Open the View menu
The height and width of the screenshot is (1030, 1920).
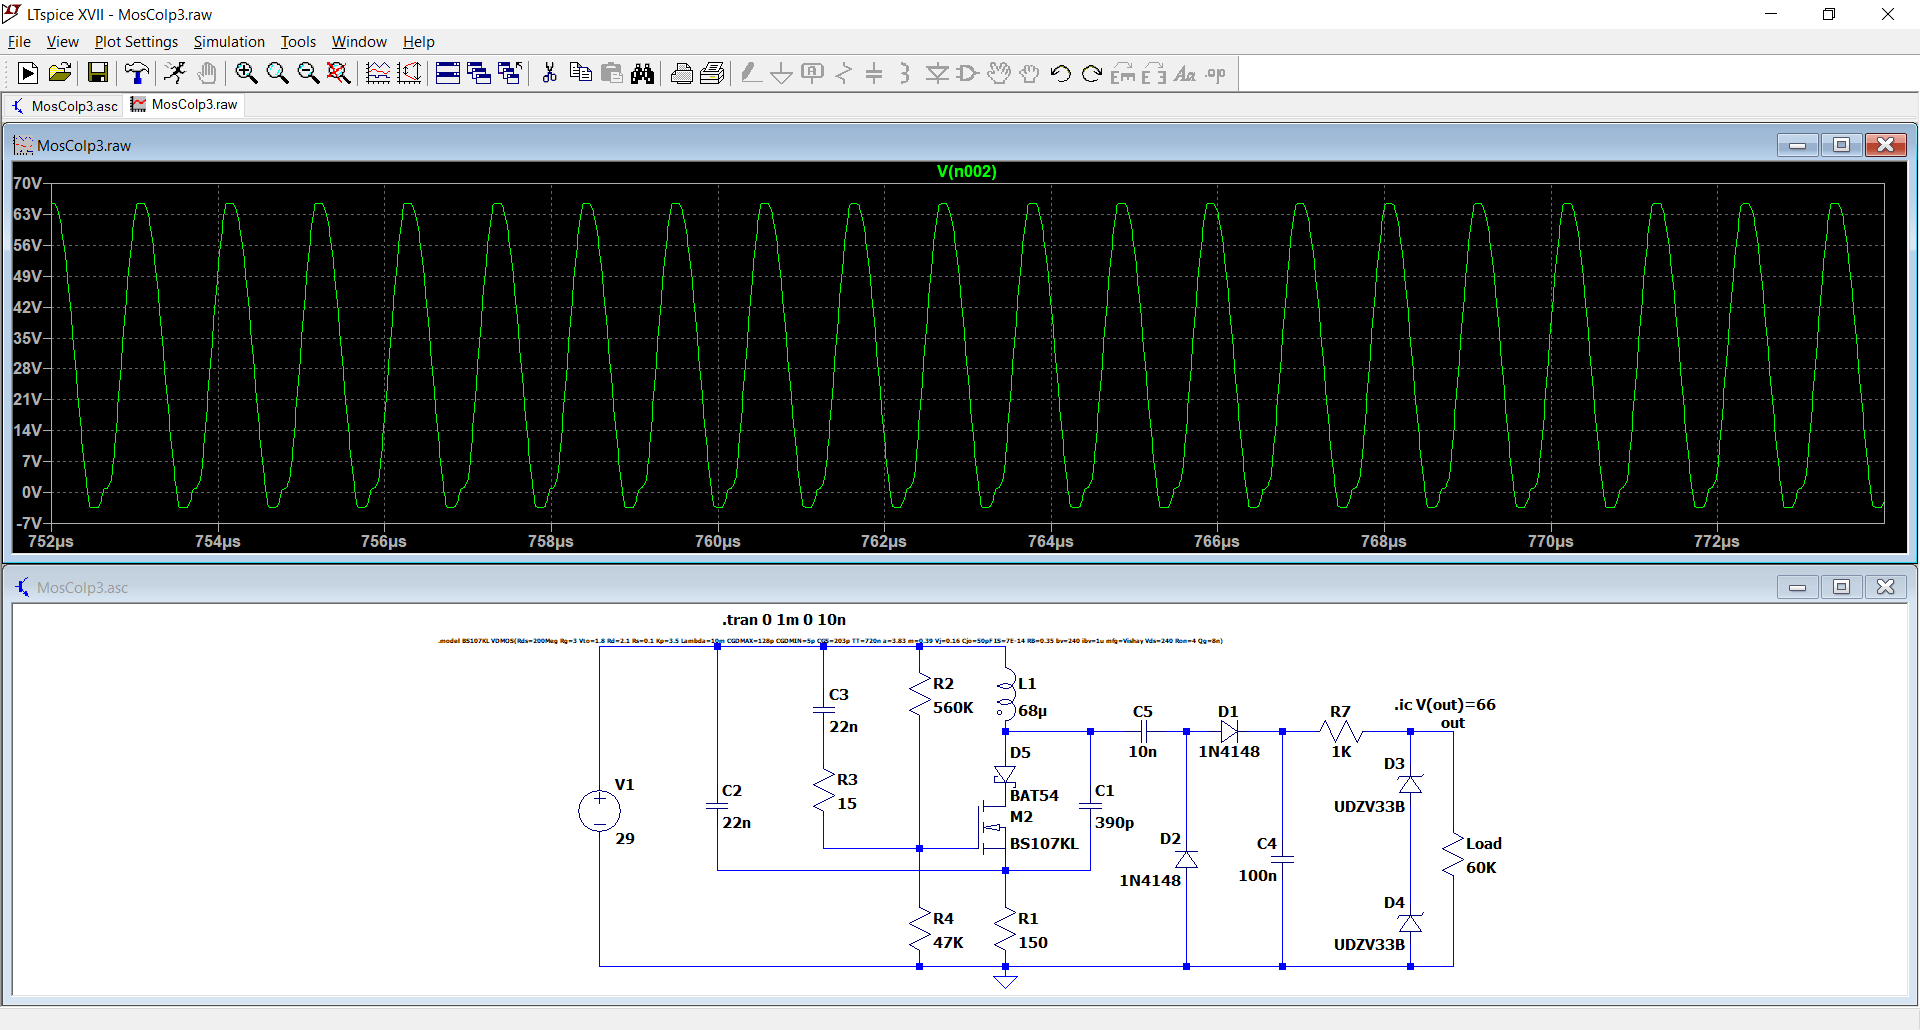click(x=62, y=42)
